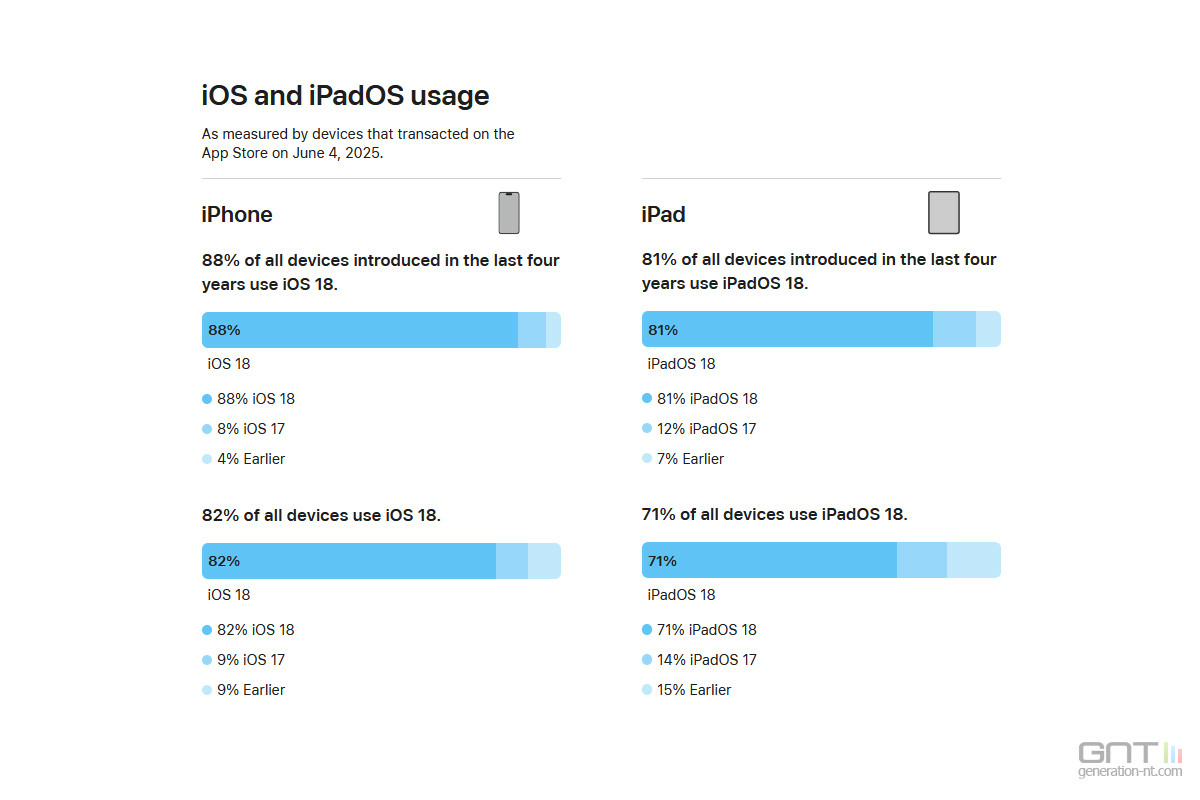
Task: Click the 9% iOS 17 legend label
Action: coord(251,660)
